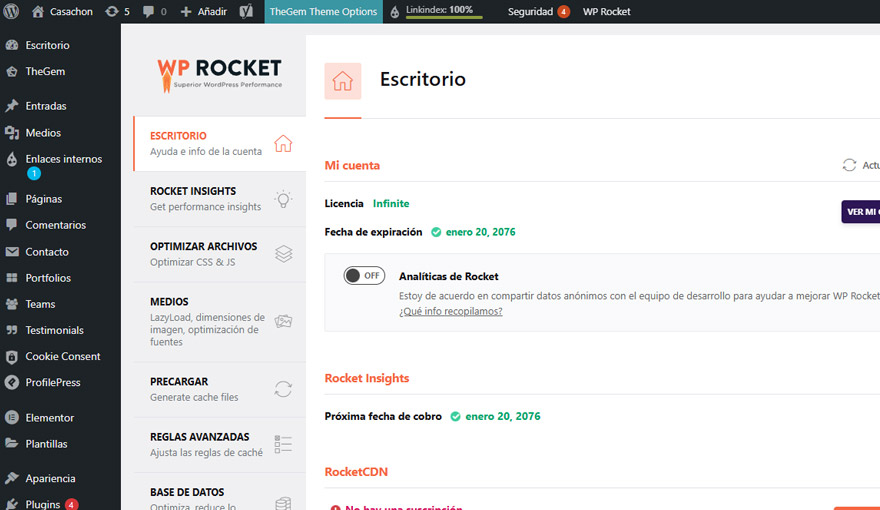The height and width of the screenshot is (510, 880).
Task: Click the Precargar refresh arrows icon
Action: pyautogui.click(x=283, y=389)
